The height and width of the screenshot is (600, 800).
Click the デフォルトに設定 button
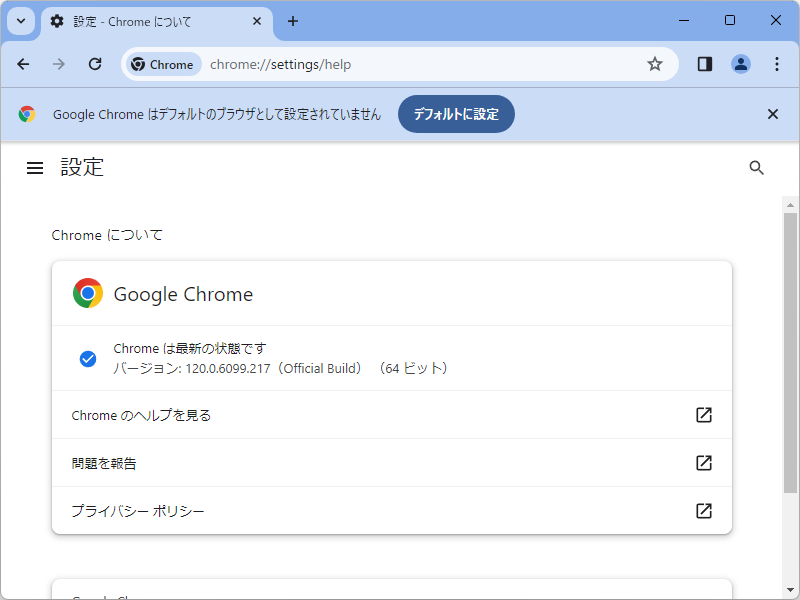[x=456, y=114]
